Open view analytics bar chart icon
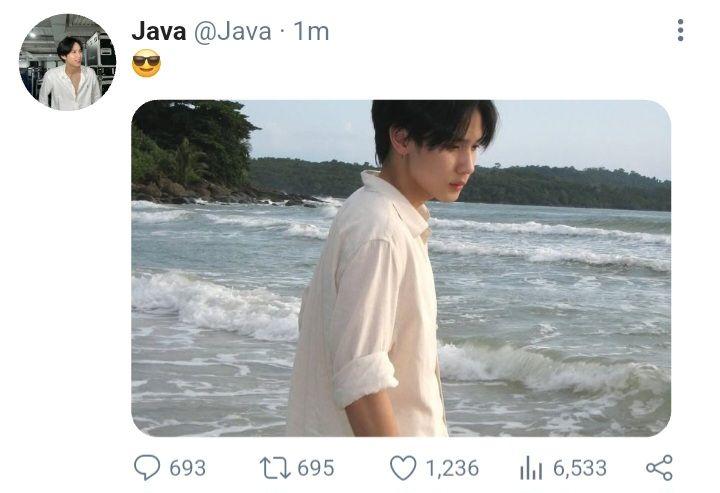The height and width of the screenshot is (493, 720). pyautogui.click(x=531, y=468)
